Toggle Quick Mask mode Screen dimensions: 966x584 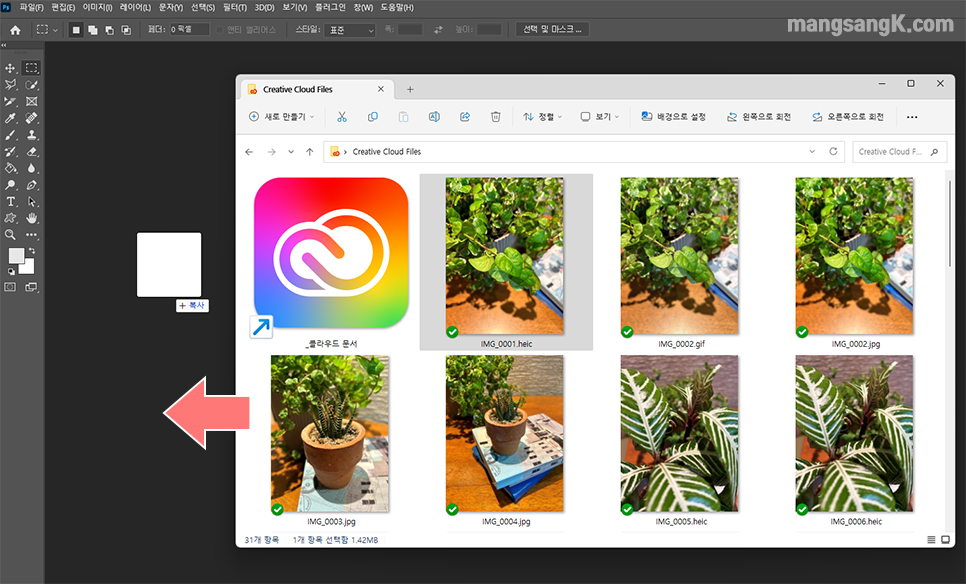(x=10, y=287)
